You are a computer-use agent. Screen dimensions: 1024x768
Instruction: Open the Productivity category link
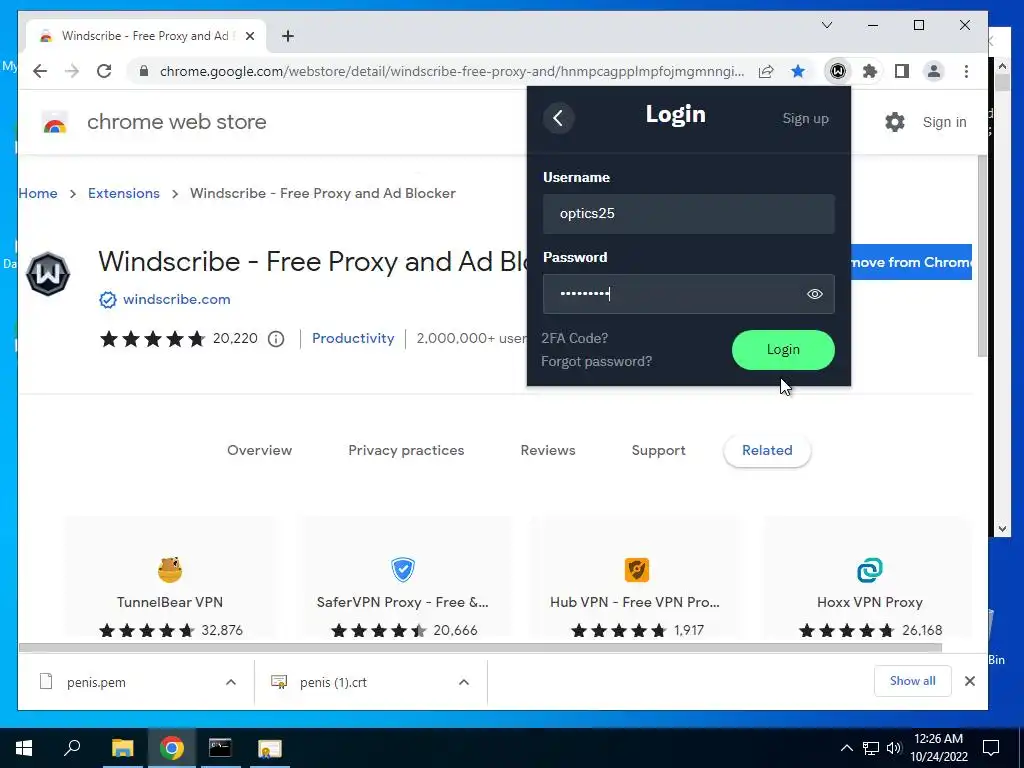[x=353, y=338]
